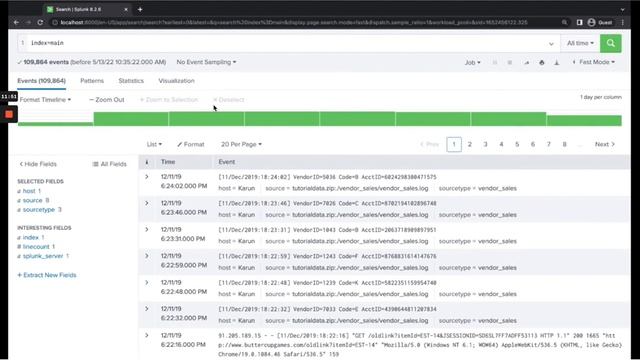Viewport: 640px width, 360px height.
Task: Click the share job arrow icon
Action: [x=527, y=62]
